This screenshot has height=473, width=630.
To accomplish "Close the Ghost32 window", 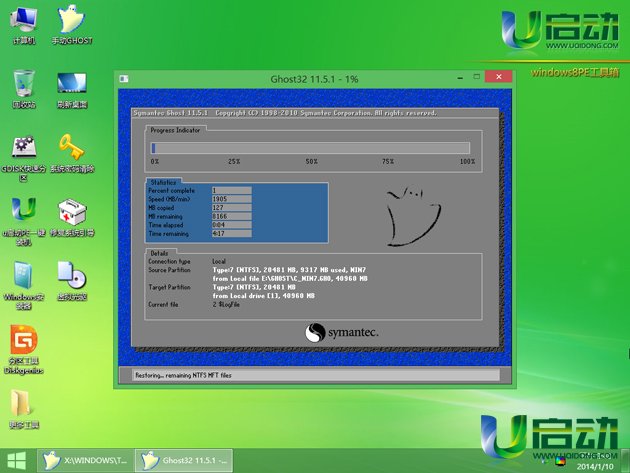I will (x=499, y=76).
